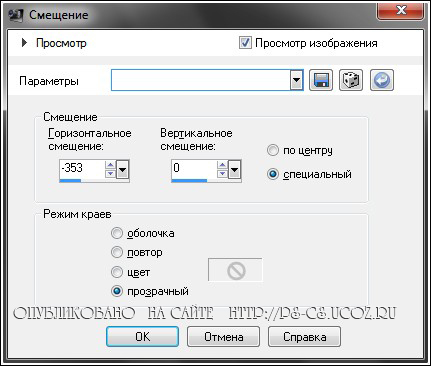Click the randomize parameters dice icon
The height and width of the screenshot is (366, 431).
coord(351,80)
